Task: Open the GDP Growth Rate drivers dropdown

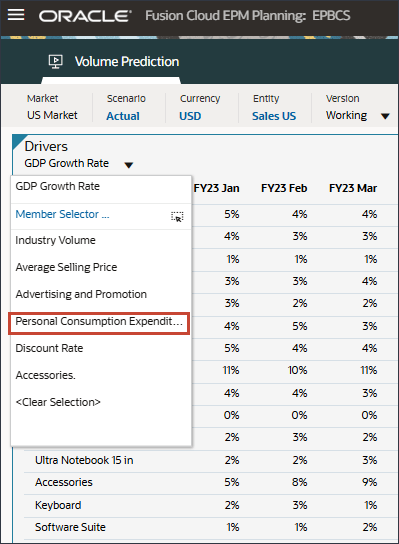Action: tap(129, 165)
